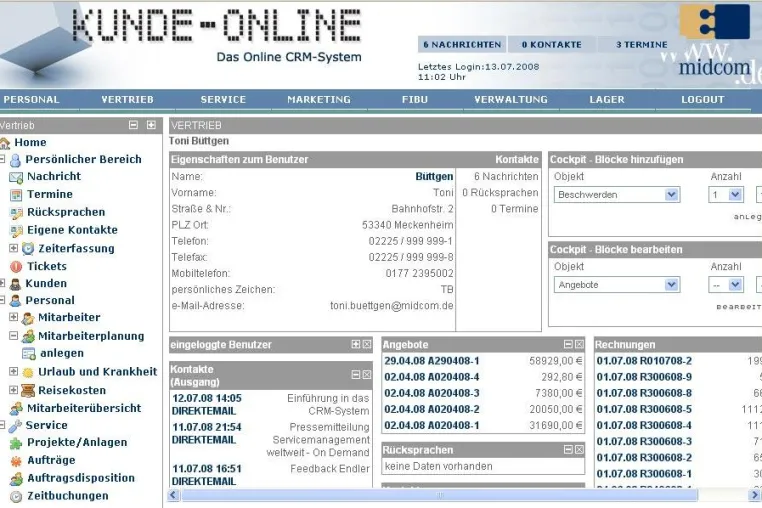Expand the Urlaub und Krankheit node
This screenshot has width=762, height=508.
tap(14, 372)
